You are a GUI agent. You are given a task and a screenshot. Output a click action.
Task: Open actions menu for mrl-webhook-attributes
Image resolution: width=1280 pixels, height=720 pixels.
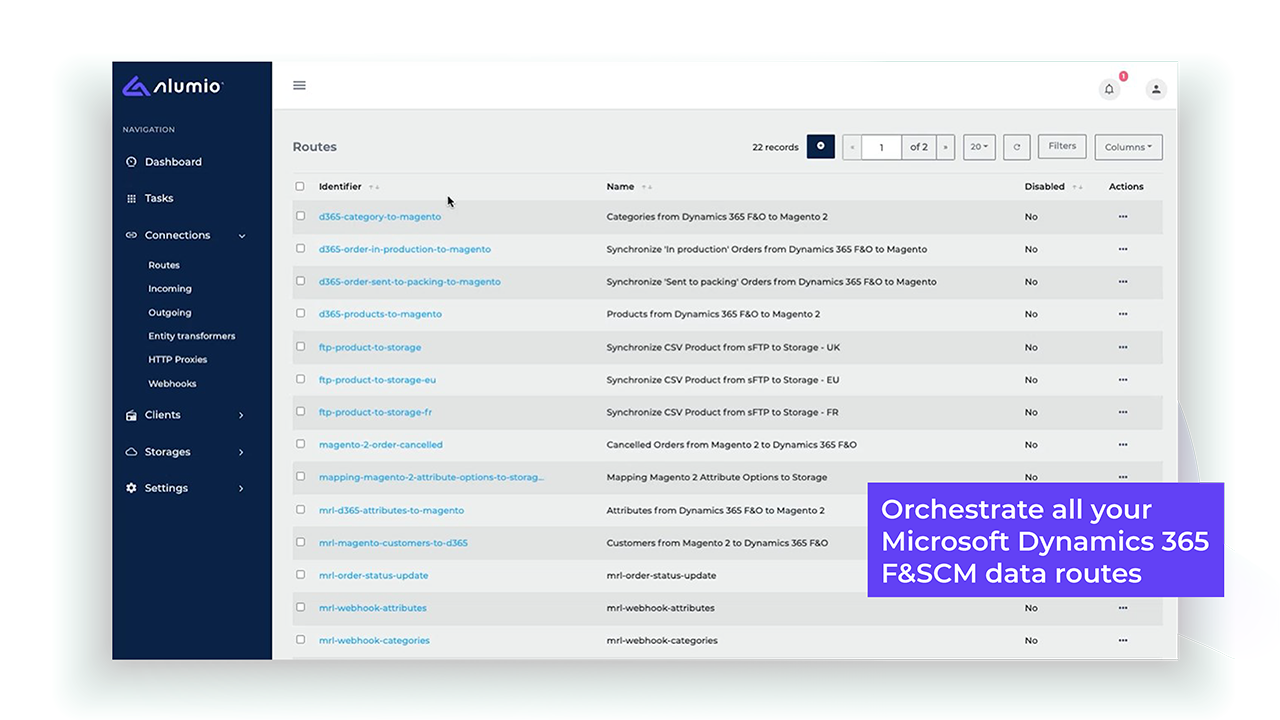coord(1123,608)
